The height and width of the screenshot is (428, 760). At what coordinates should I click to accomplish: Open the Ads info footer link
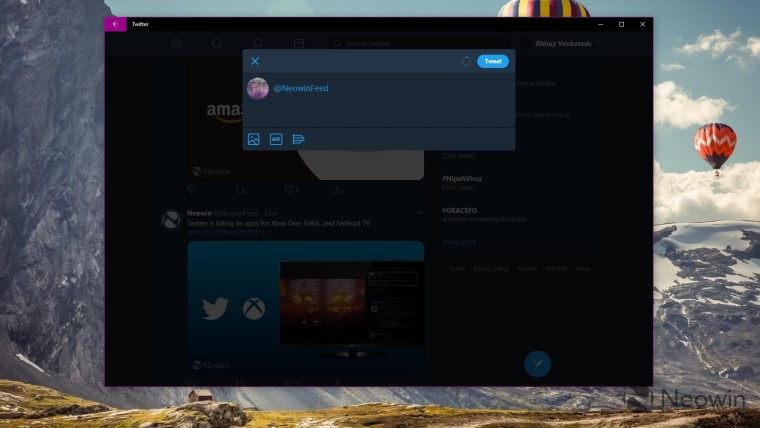click(x=556, y=269)
